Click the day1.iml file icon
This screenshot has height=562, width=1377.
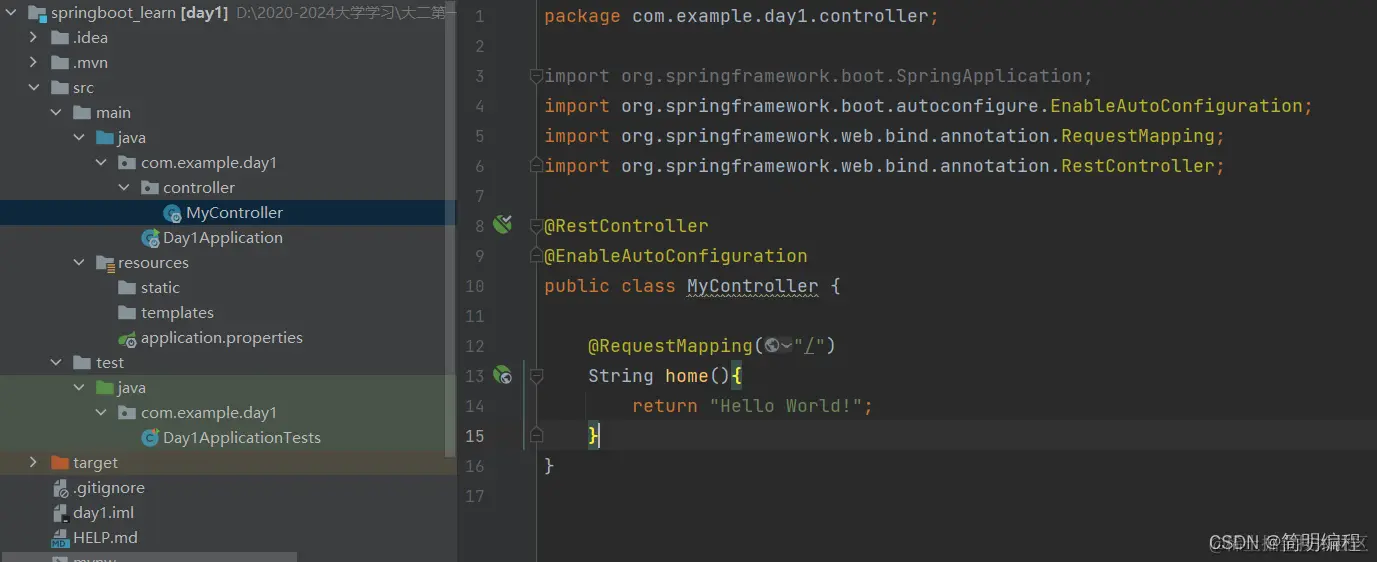click(60, 513)
